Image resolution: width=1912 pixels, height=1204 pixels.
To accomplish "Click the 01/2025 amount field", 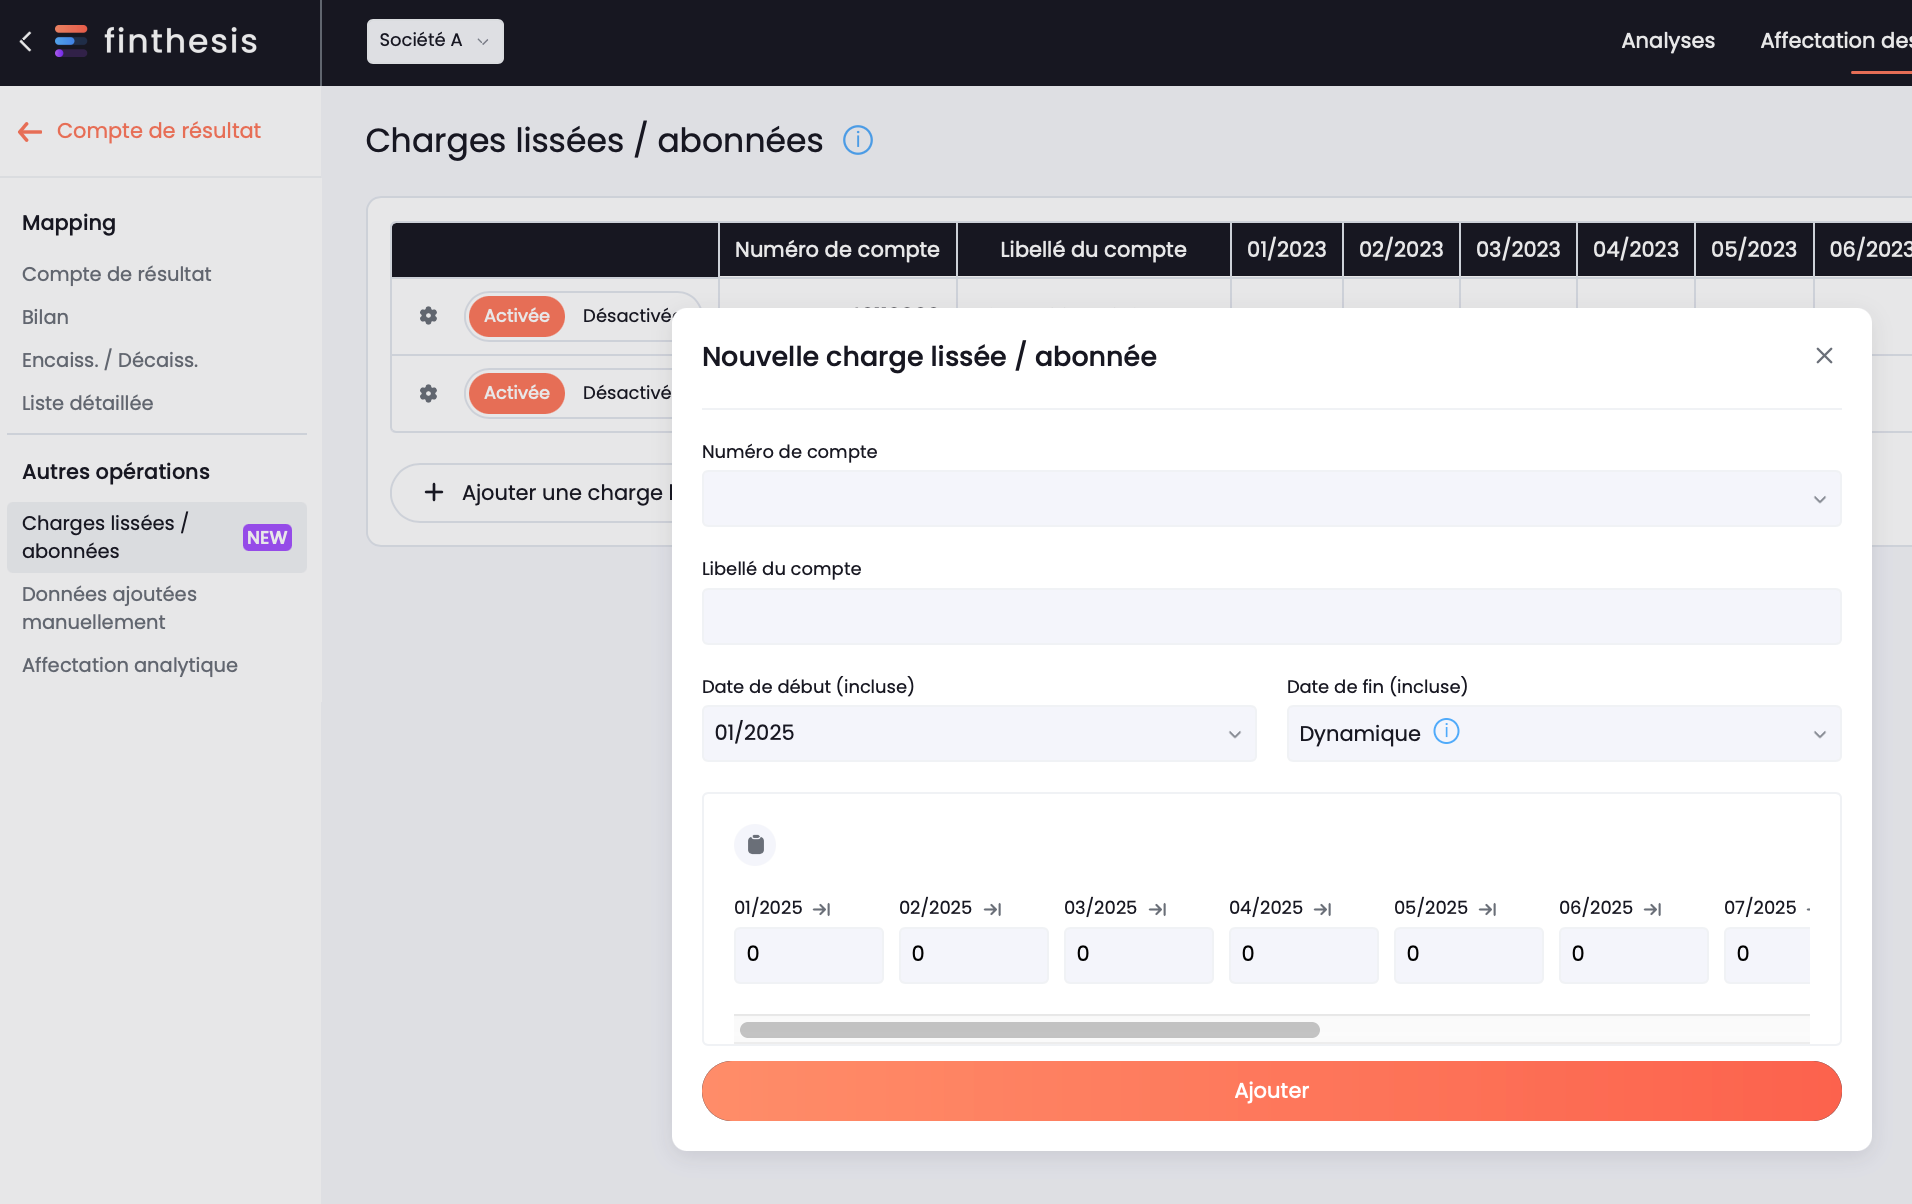I will pos(809,955).
